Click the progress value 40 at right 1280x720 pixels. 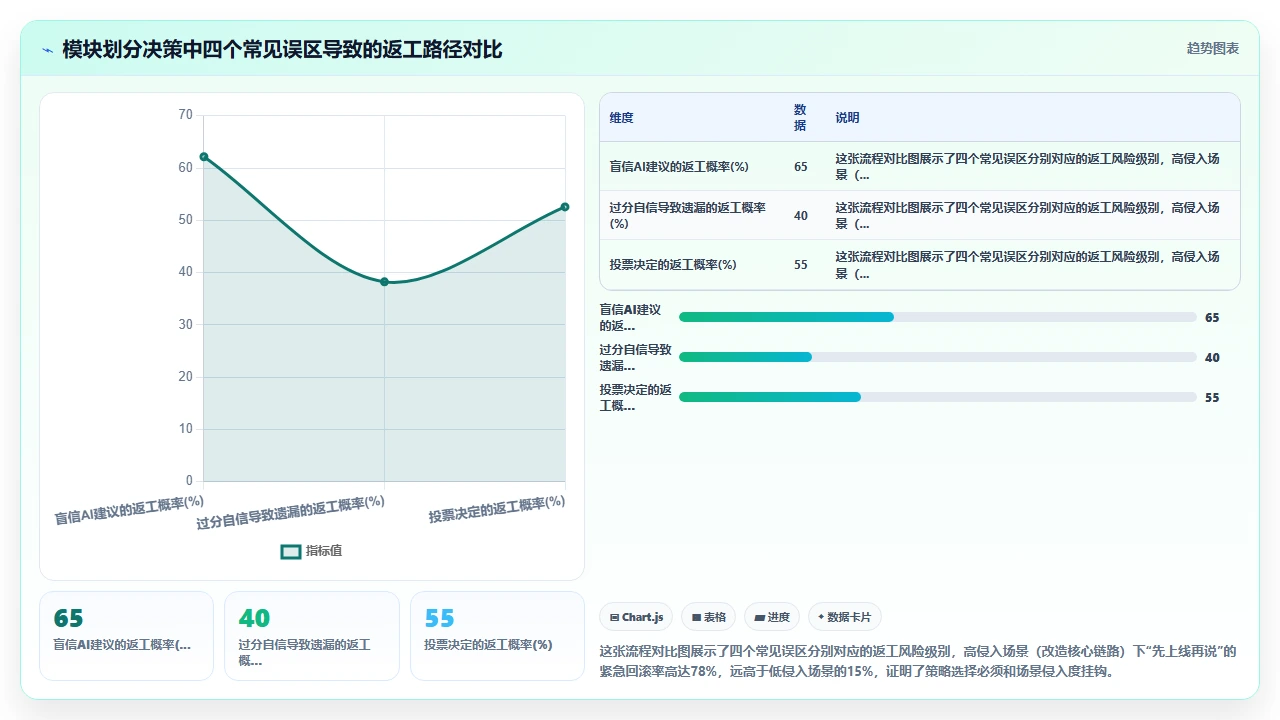(1212, 357)
